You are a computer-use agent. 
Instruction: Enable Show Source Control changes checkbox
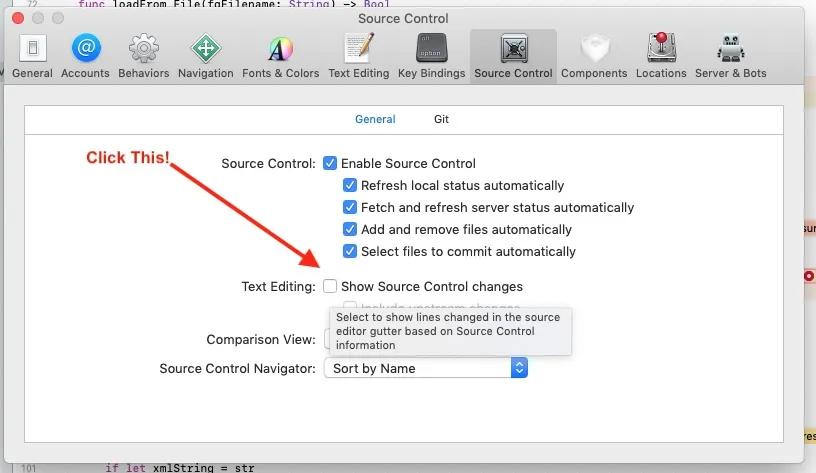pyautogui.click(x=330, y=286)
